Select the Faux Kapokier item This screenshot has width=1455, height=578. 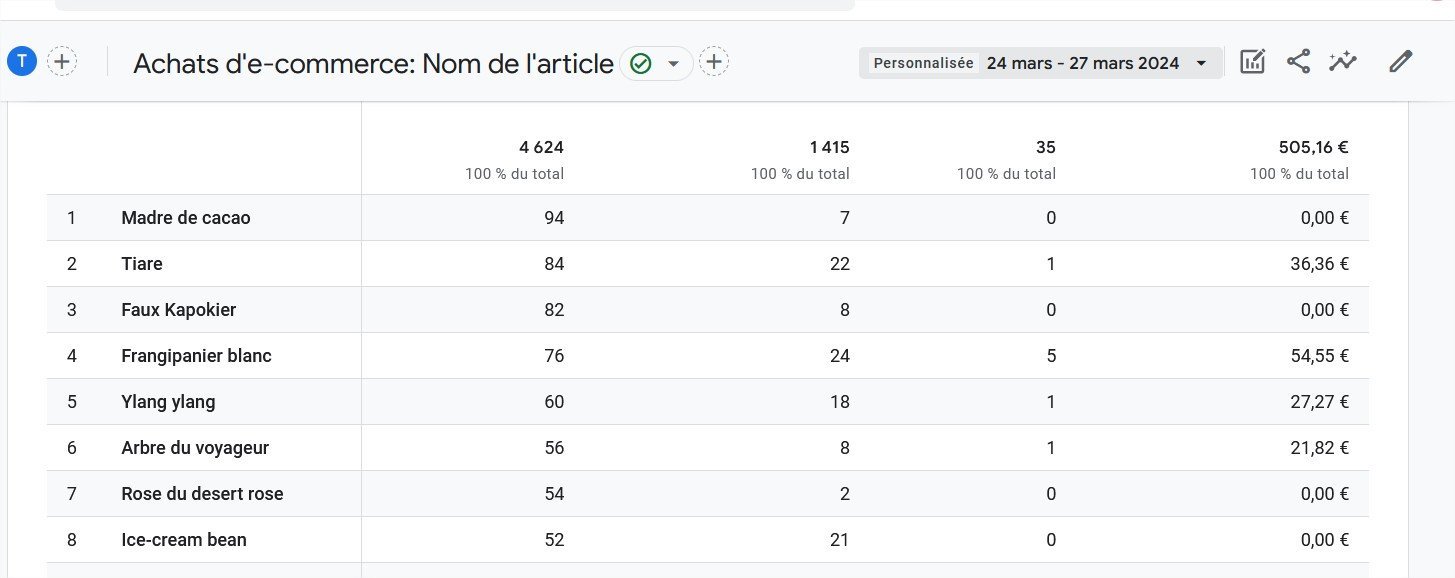point(179,310)
